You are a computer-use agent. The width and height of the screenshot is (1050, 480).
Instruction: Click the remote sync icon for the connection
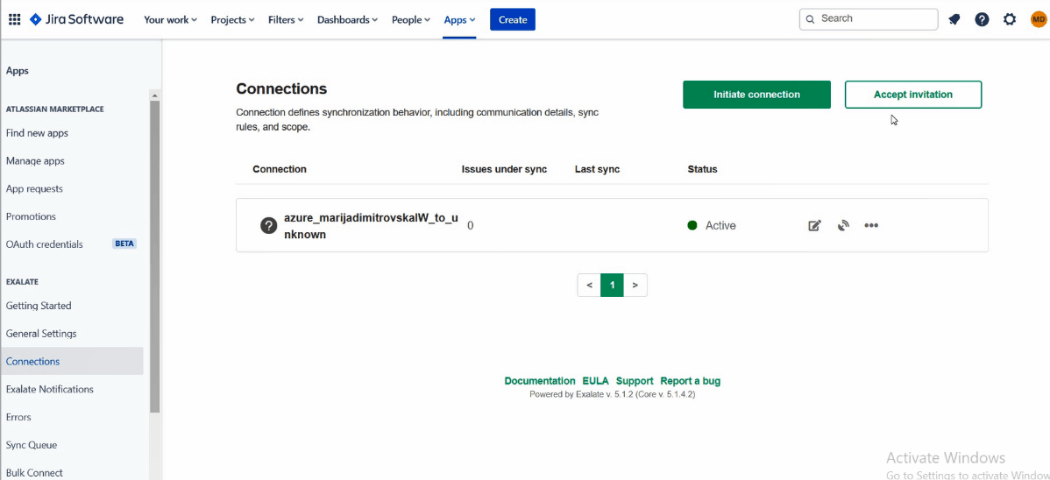coord(843,226)
